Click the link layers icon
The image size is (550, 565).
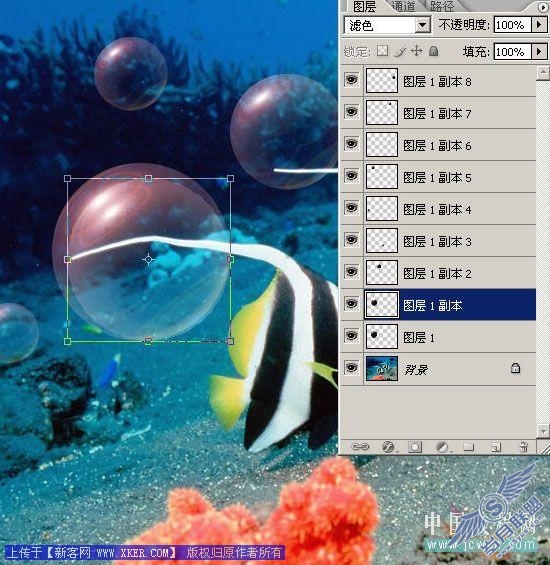tap(360, 447)
